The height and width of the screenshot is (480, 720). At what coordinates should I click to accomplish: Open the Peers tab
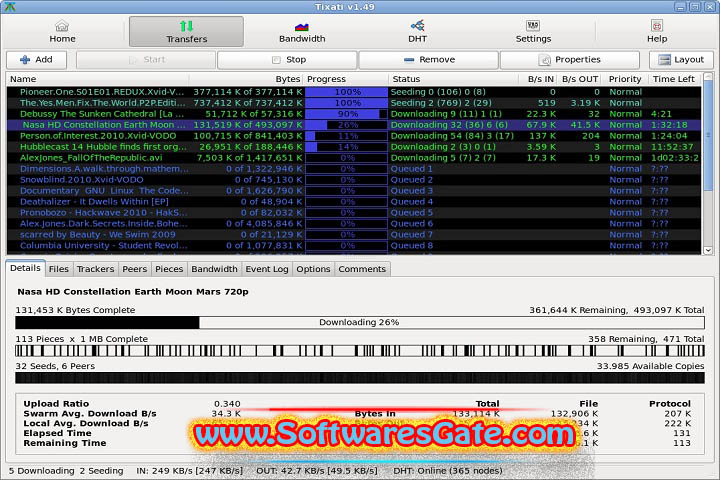click(135, 269)
